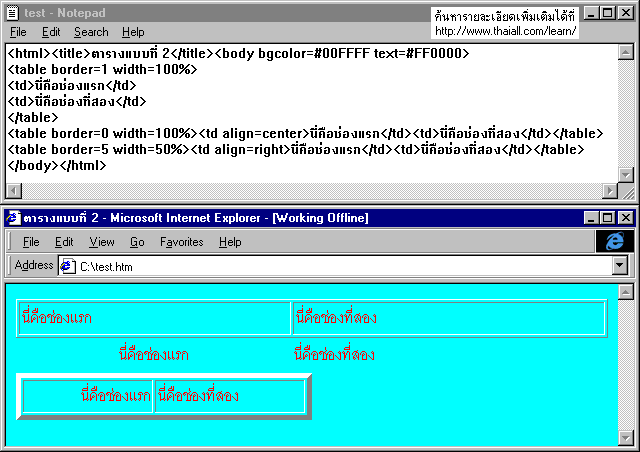The height and width of the screenshot is (452, 640).
Task: Open Internet Explorer's Edit menu
Action: [64, 242]
